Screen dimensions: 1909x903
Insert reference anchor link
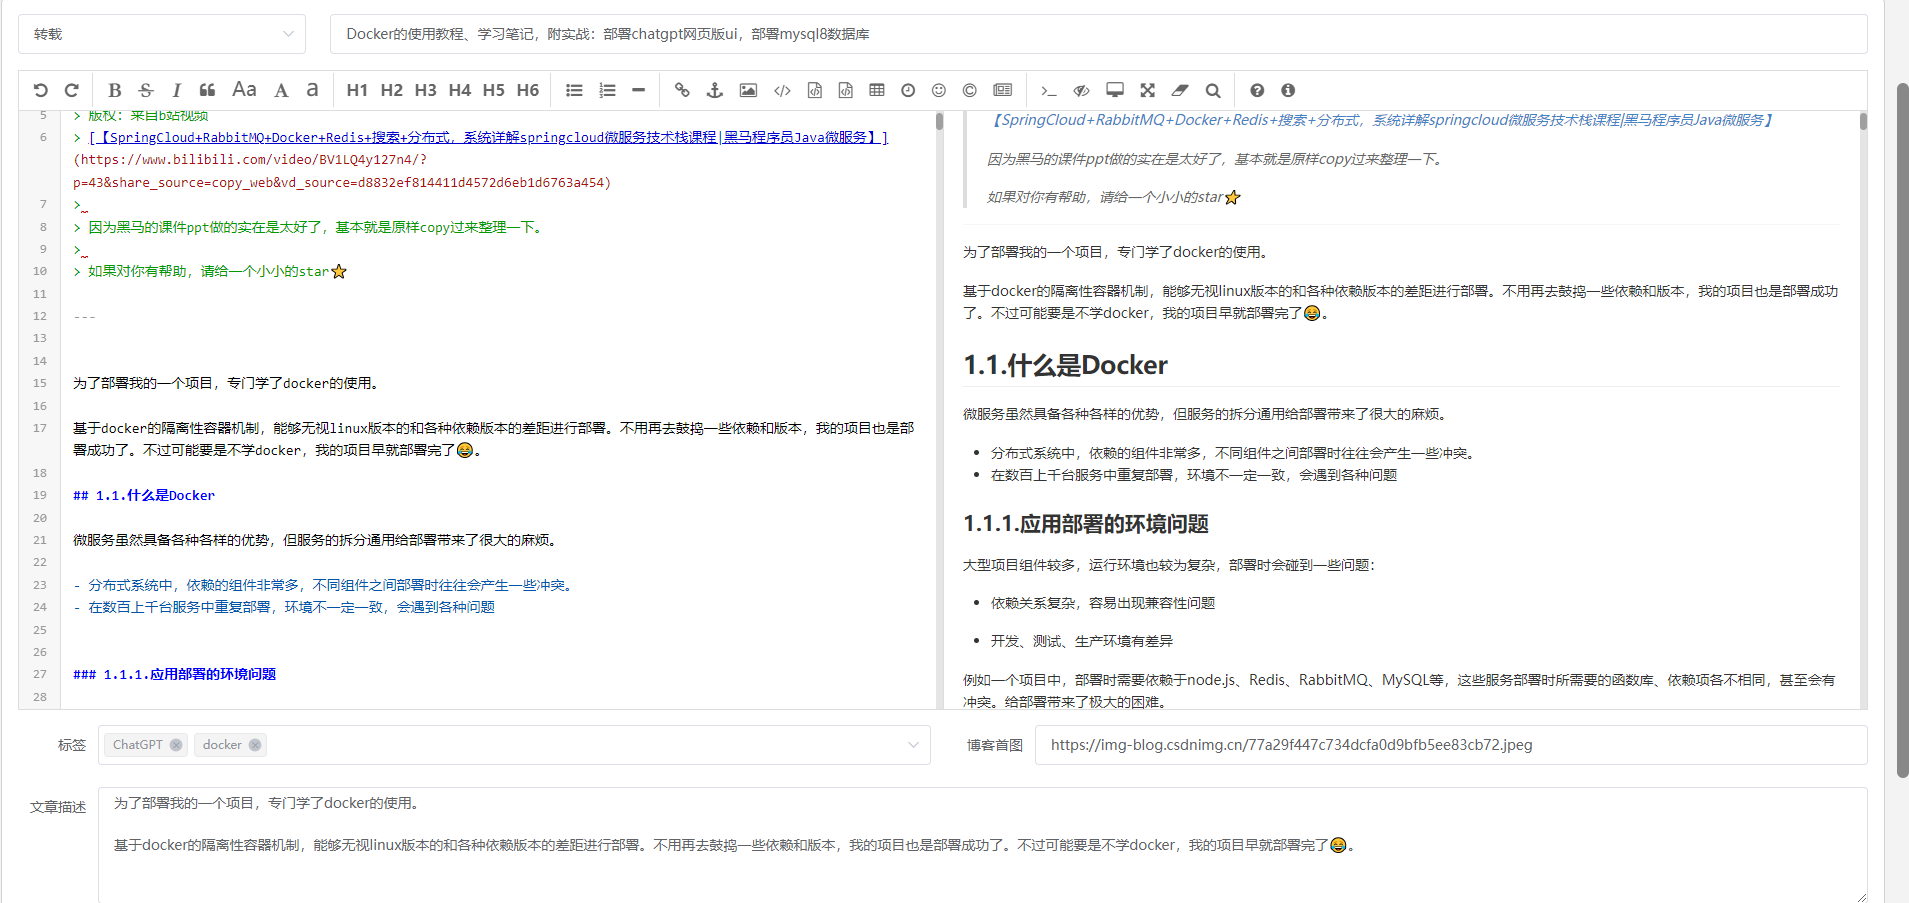714,90
